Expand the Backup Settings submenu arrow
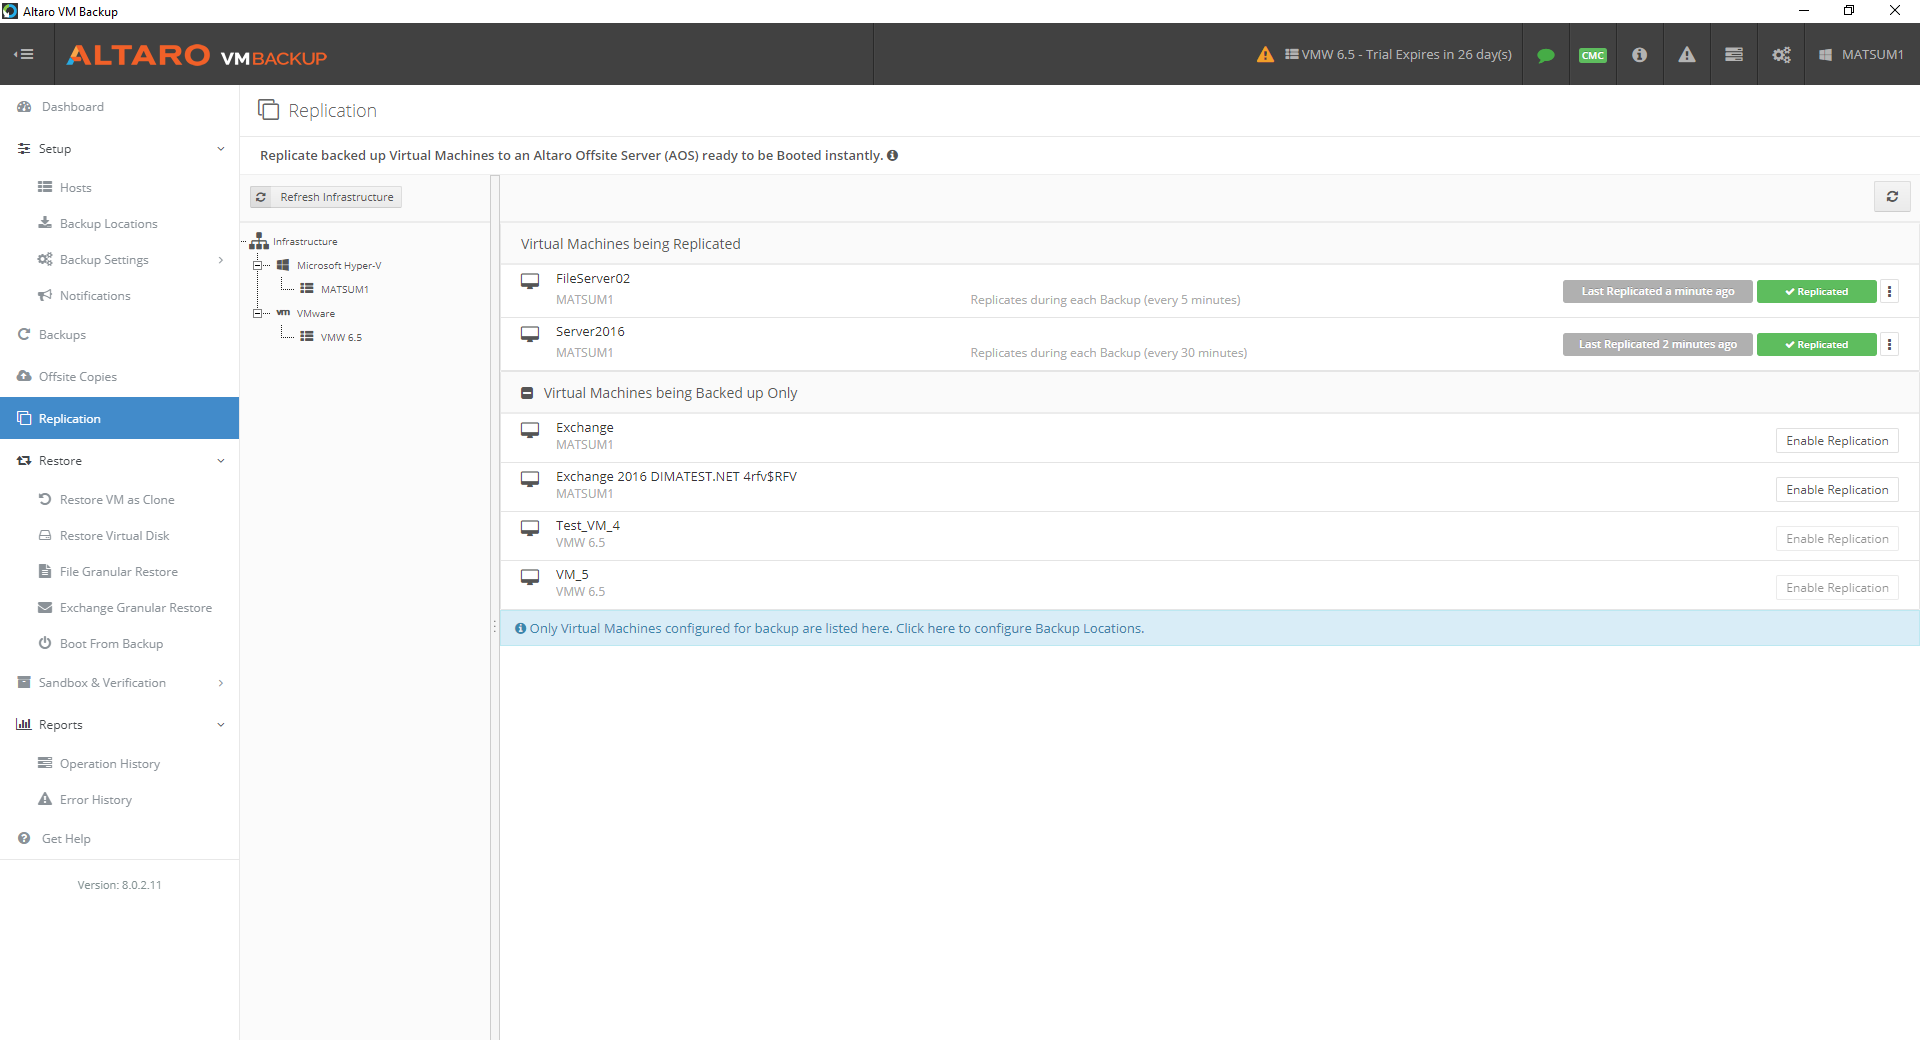1920x1040 pixels. tap(221, 260)
